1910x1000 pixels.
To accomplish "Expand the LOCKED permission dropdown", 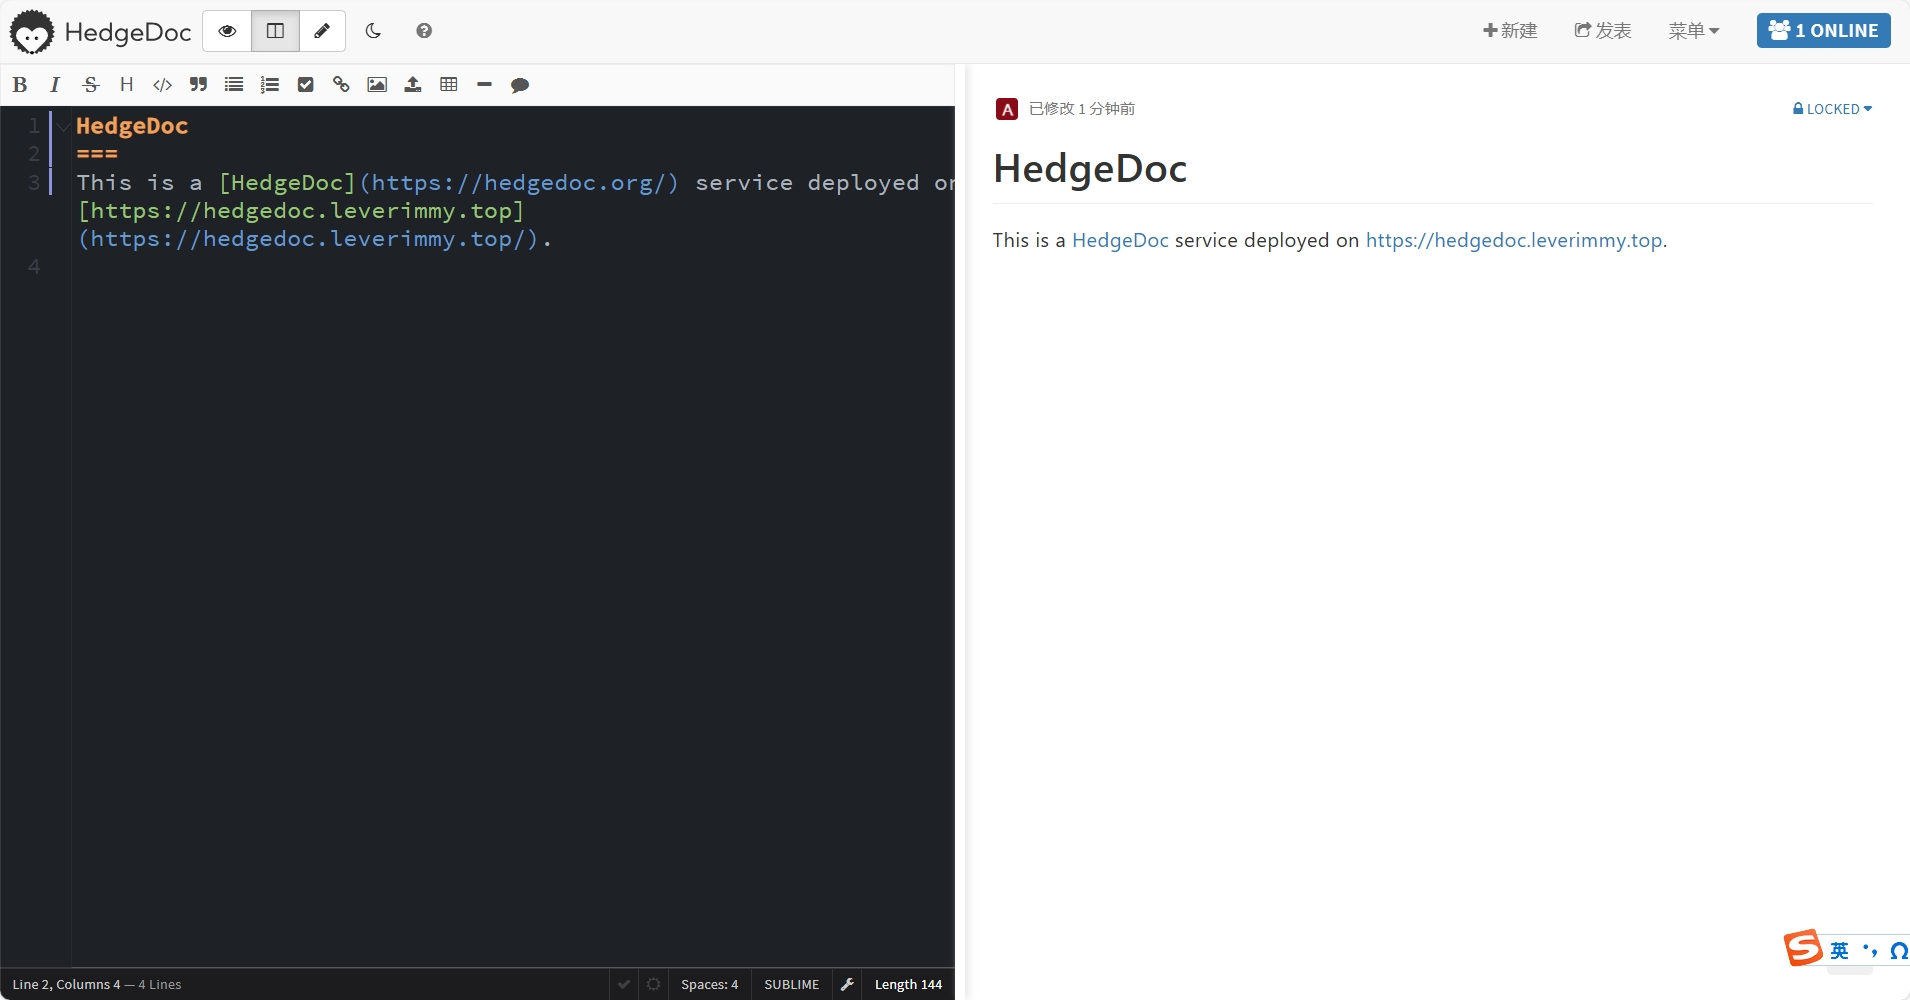I will click(1832, 109).
